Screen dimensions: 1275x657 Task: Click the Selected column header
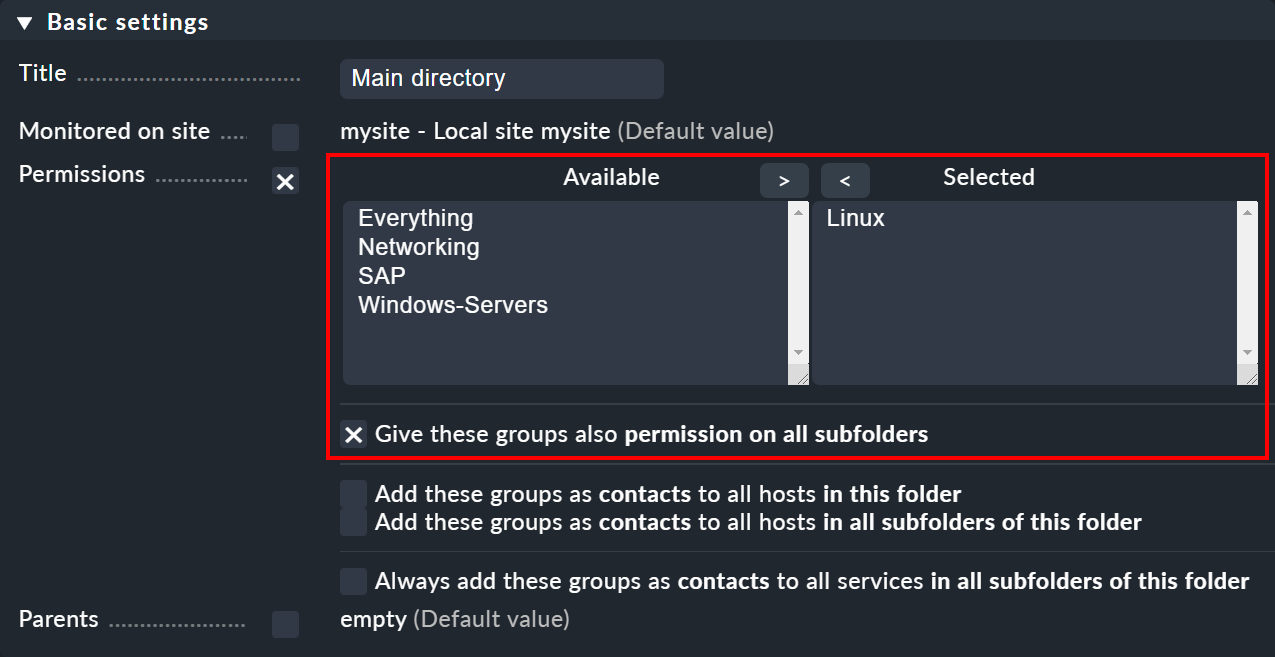click(x=989, y=177)
